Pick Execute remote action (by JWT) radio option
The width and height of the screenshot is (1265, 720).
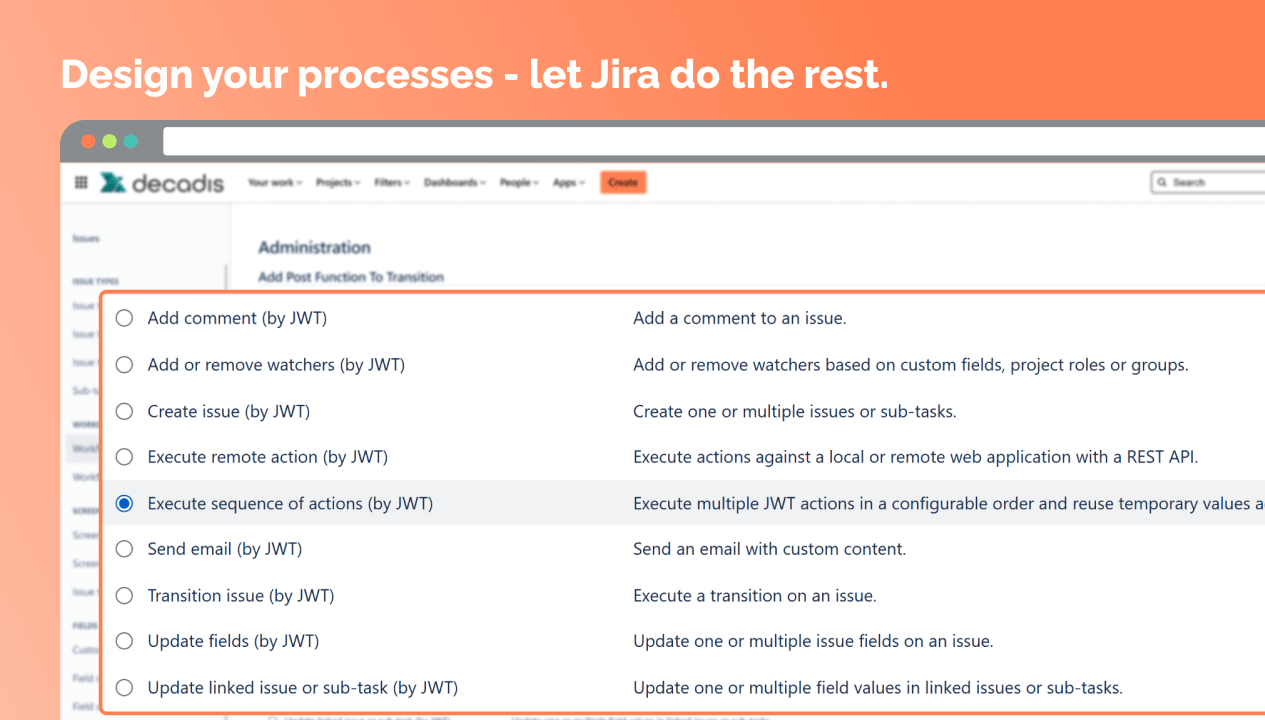click(124, 457)
